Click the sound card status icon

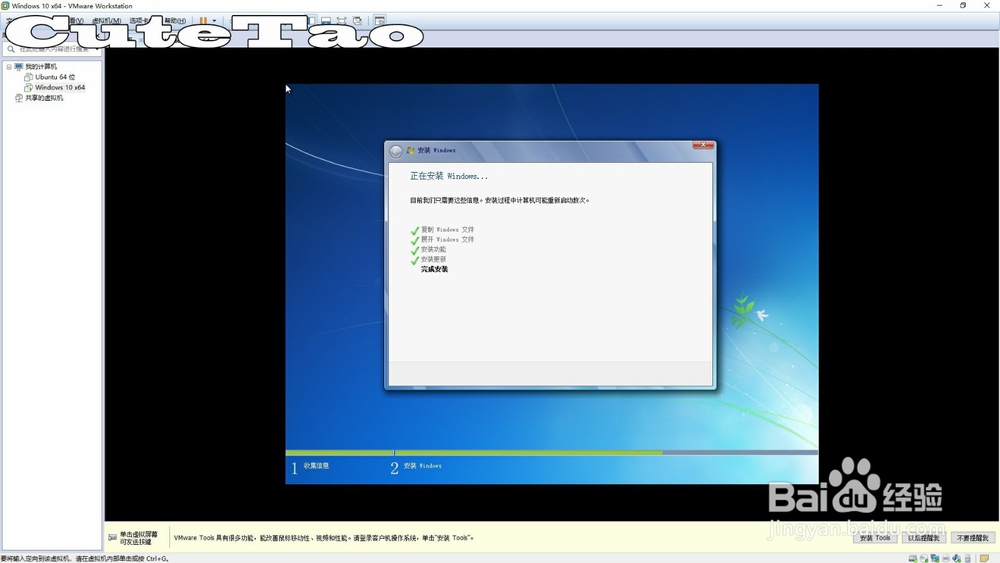(x=957, y=559)
